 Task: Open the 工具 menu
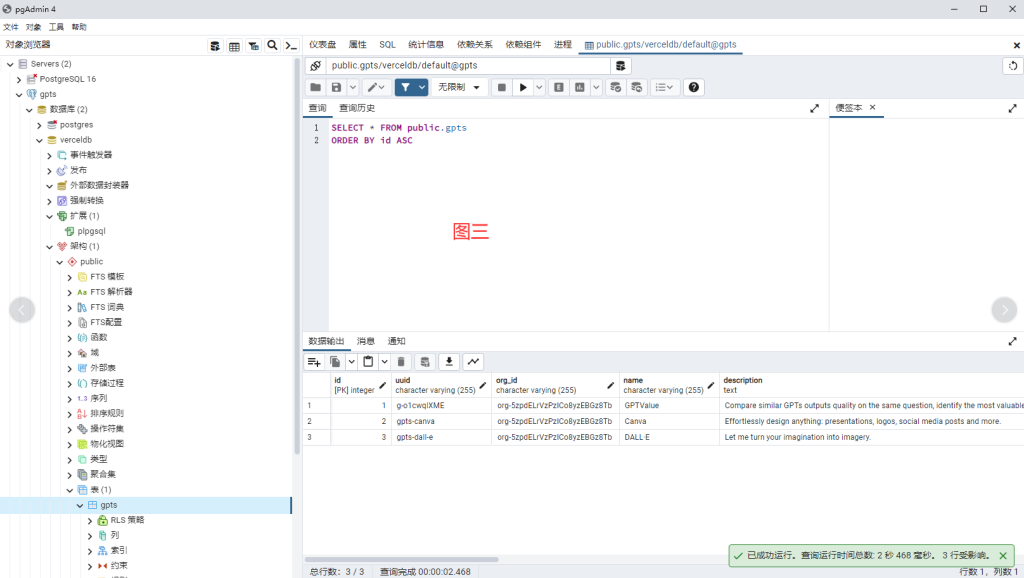pos(56,27)
